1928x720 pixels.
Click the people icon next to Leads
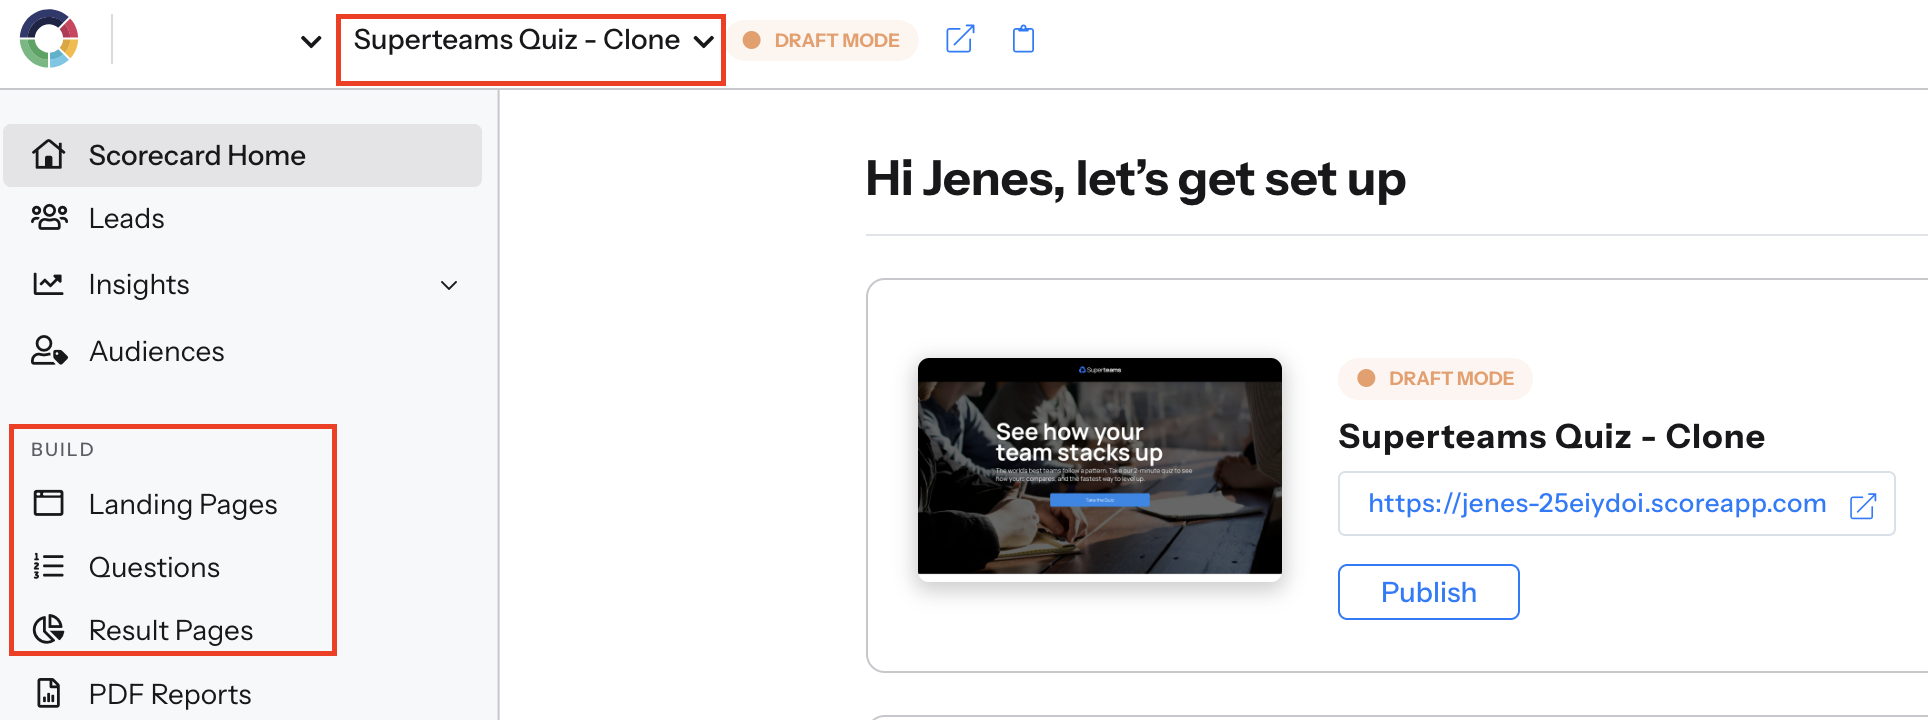point(49,217)
